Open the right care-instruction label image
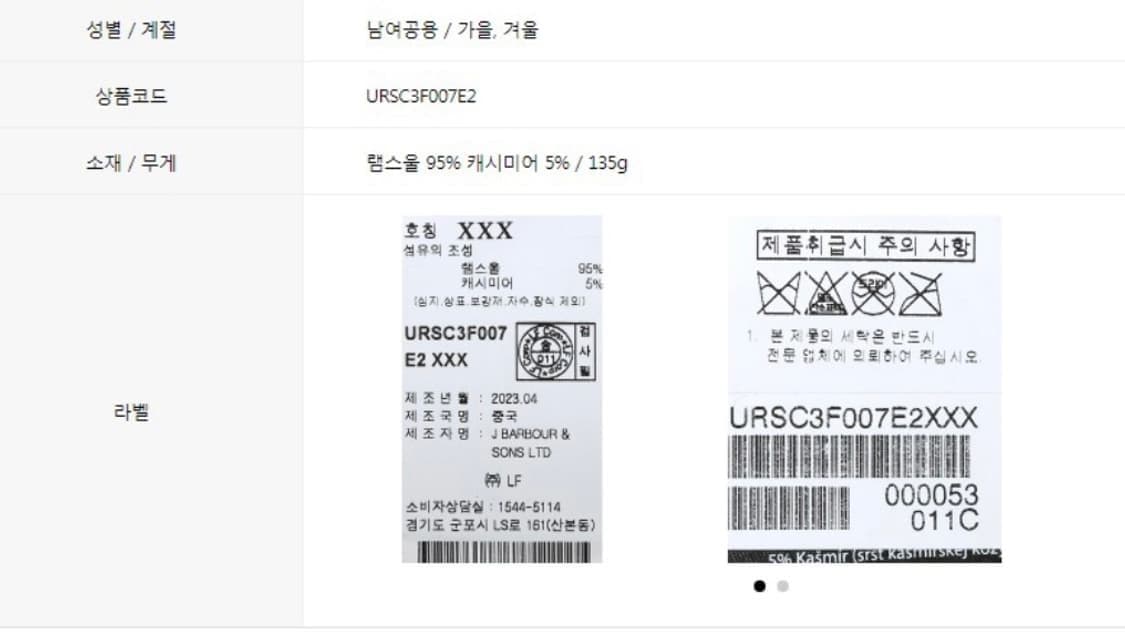The width and height of the screenshot is (1125, 634). 865,389
